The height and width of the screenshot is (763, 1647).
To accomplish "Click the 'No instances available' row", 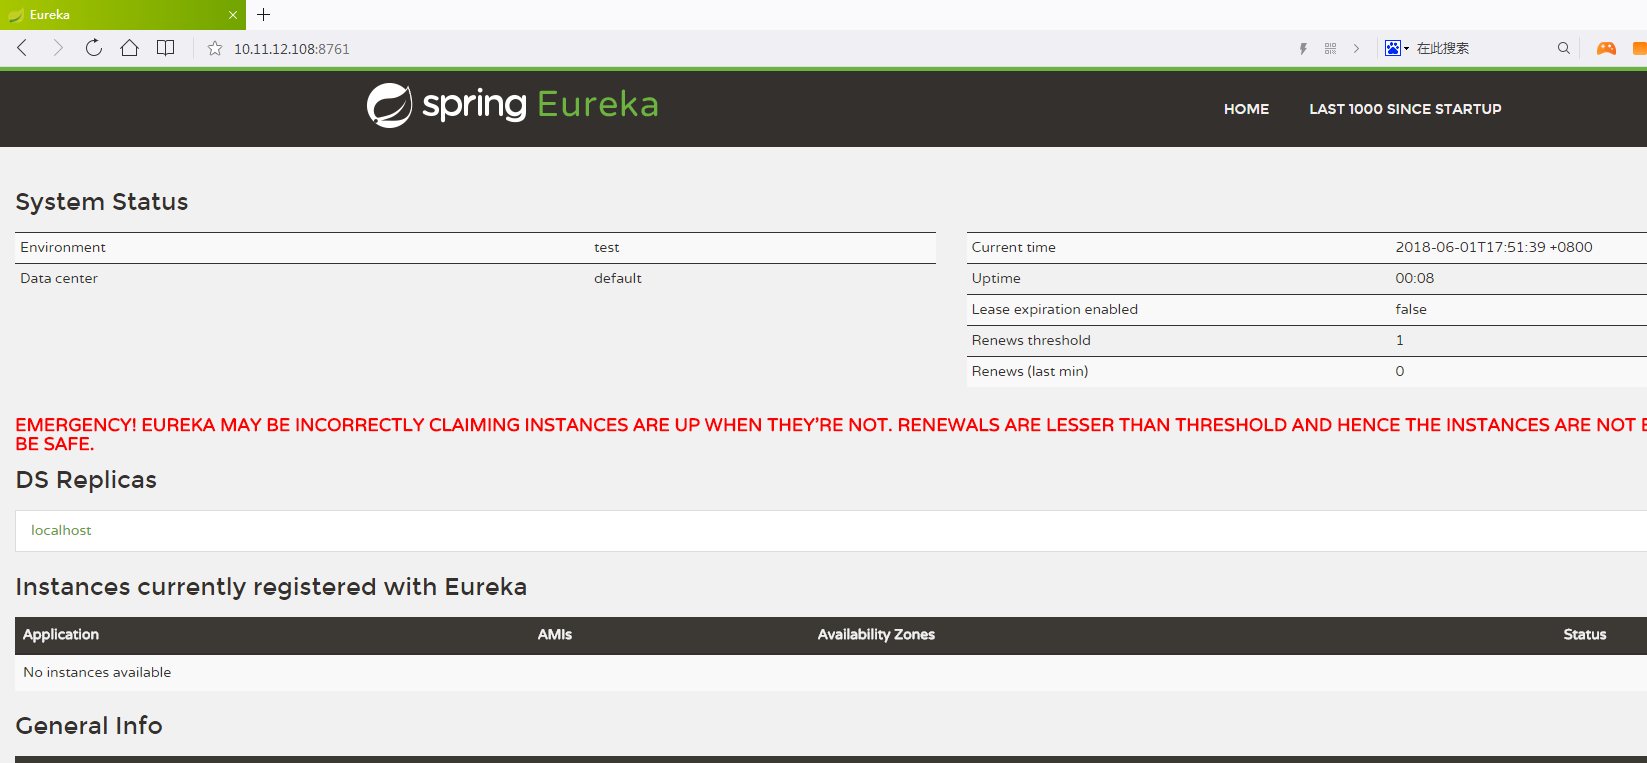I will coord(831,672).
